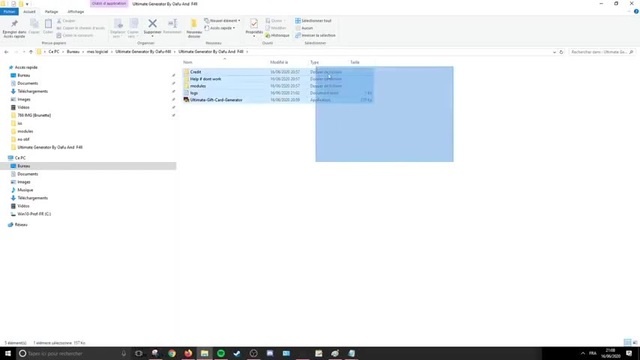Image resolution: width=640 pixels, height=360 pixels.
Task: Sort files by the Nom column header
Action: pyautogui.click(x=188, y=62)
